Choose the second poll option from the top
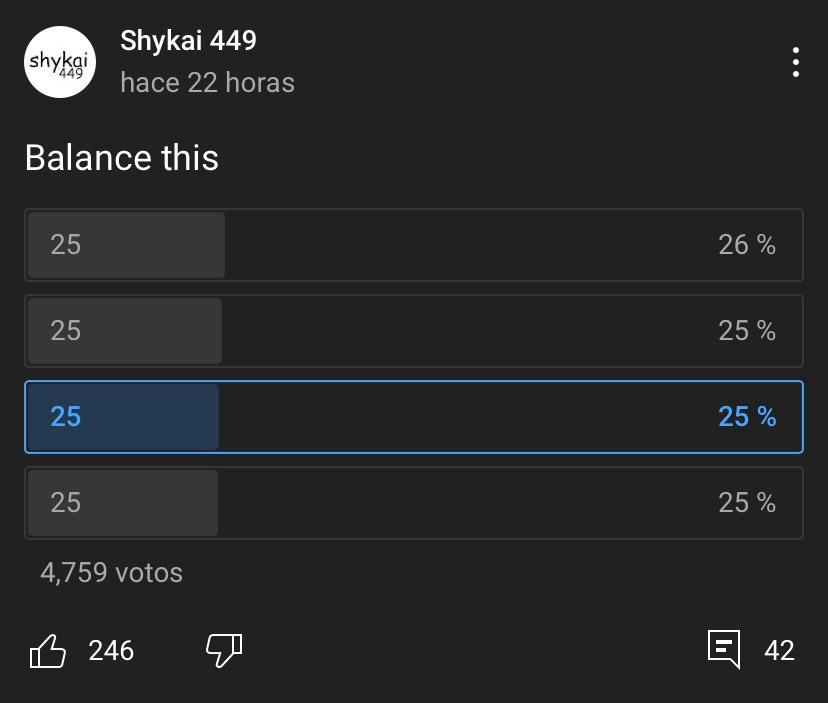Viewport: 828px width, 703px height. [x=414, y=331]
